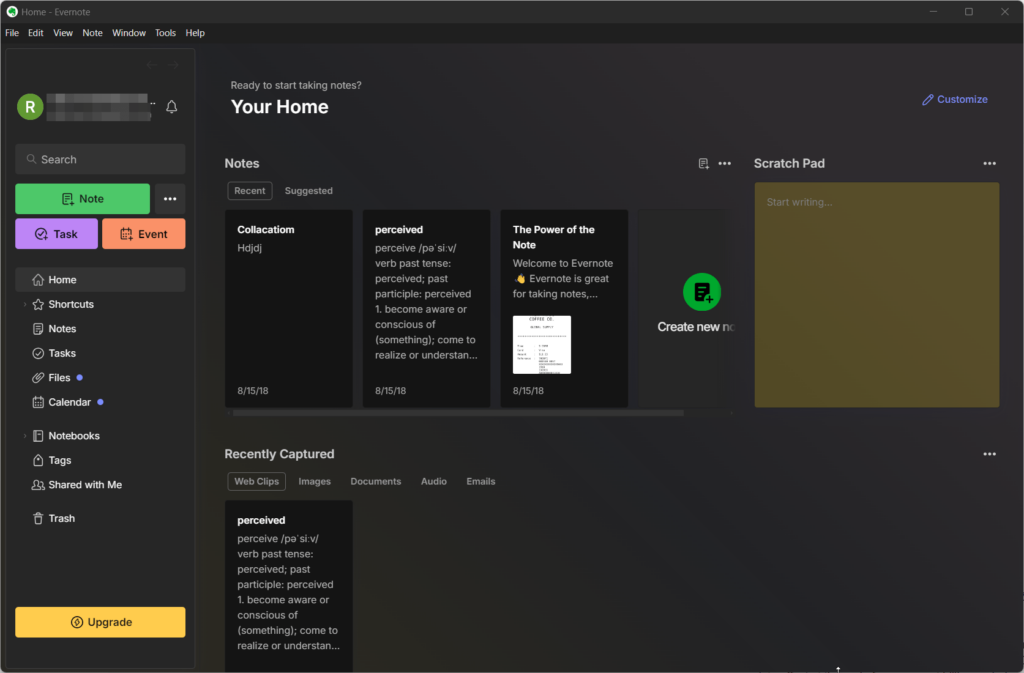This screenshot has width=1024, height=673.
Task: Switch to the Emails tab
Action: pyautogui.click(x=481, y=481)
